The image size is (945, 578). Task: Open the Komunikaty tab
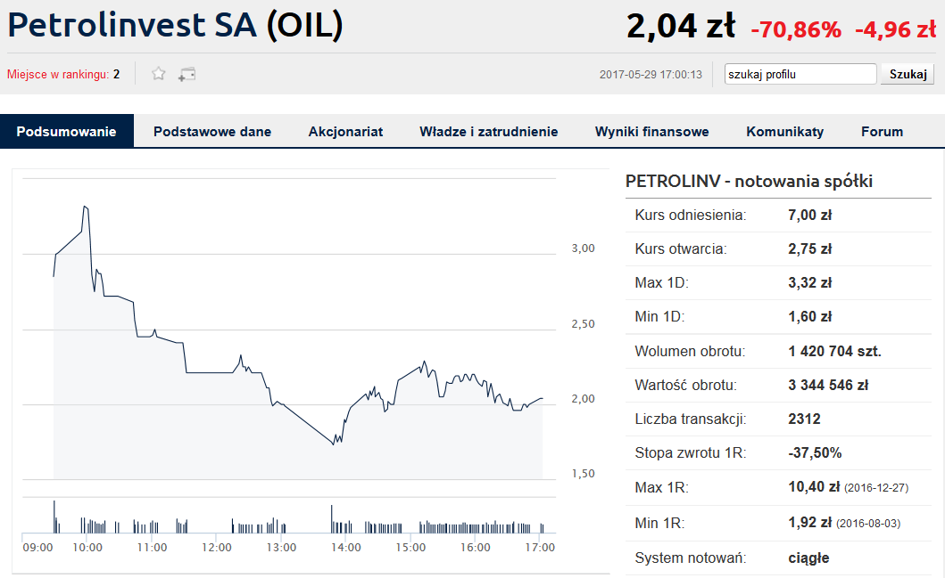click(x=785, y=131)
